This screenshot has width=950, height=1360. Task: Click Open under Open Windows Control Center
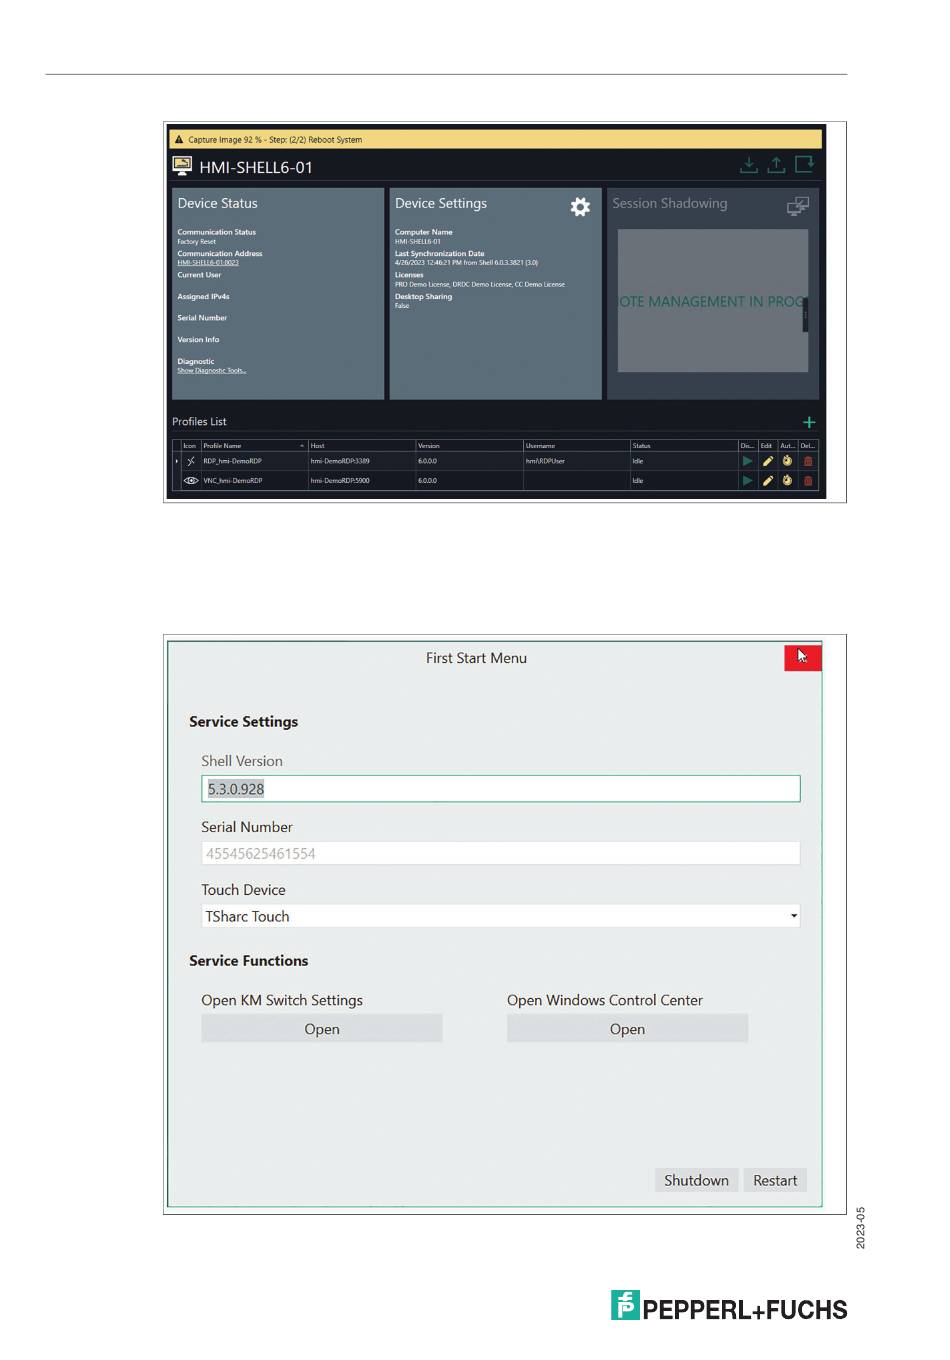627,1029
